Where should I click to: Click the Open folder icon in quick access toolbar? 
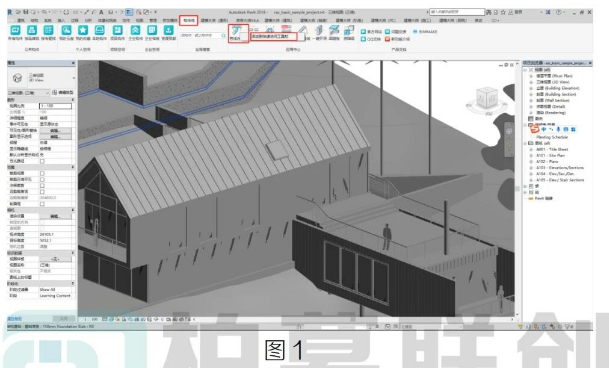click(x=18, y=12)
